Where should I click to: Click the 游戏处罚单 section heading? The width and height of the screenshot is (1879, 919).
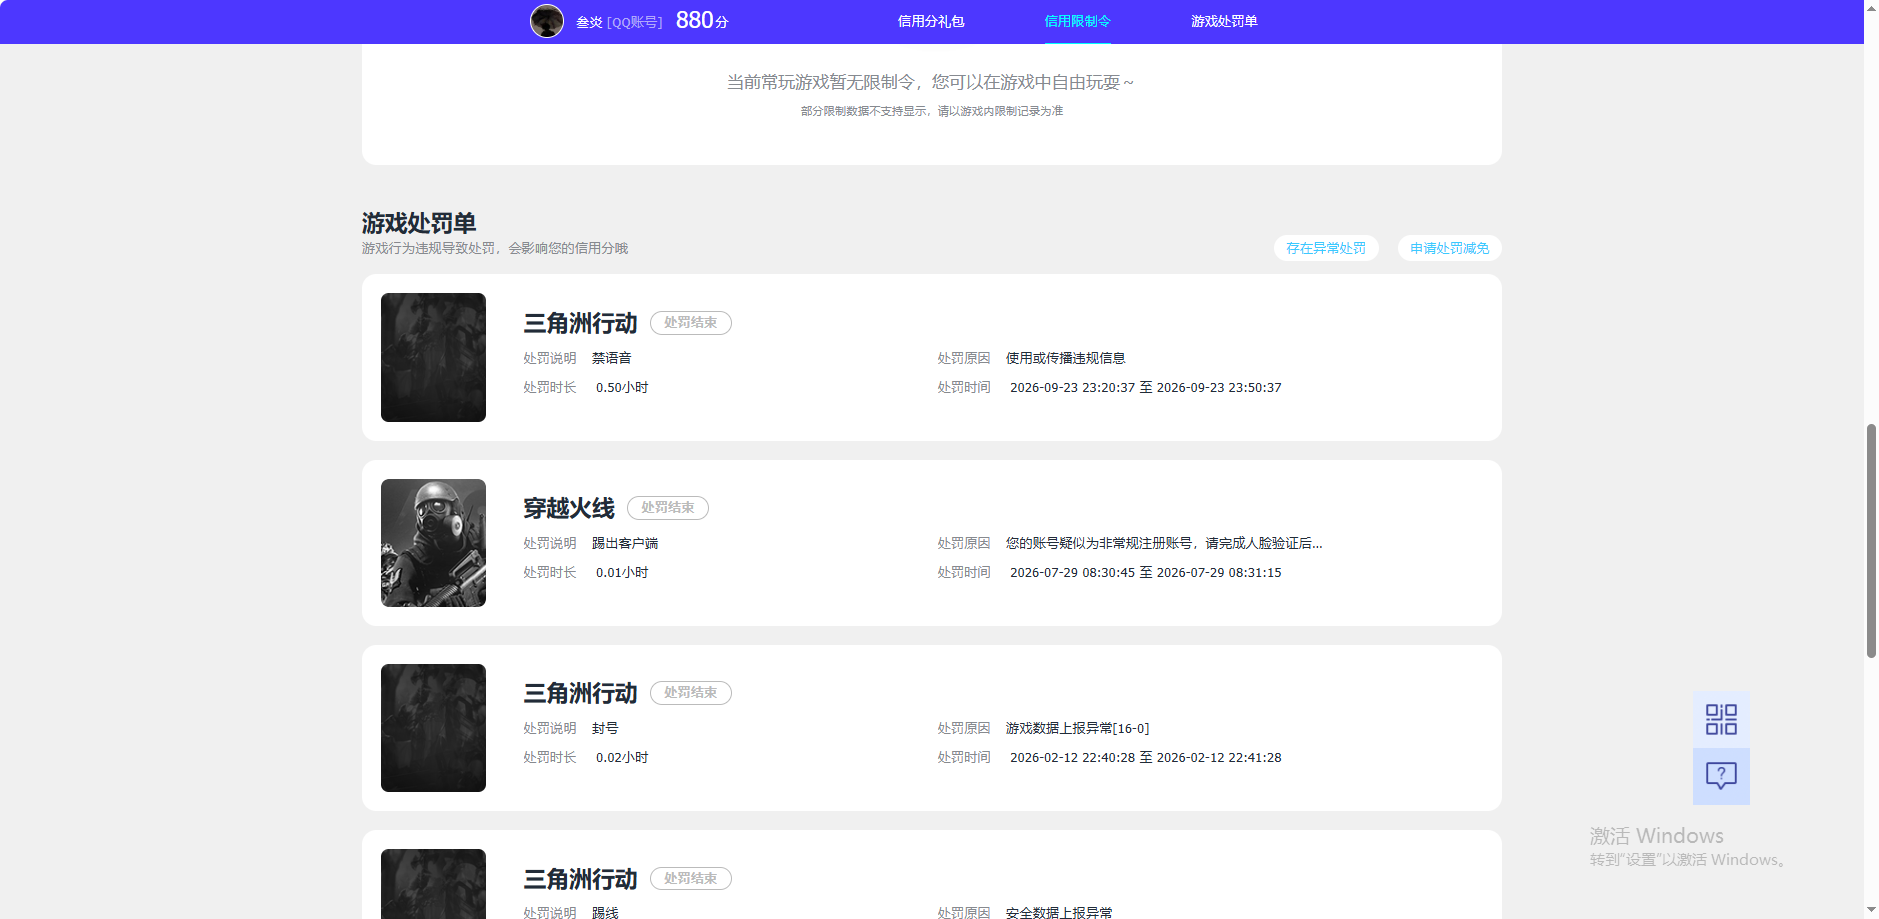(x=419, y=223)
